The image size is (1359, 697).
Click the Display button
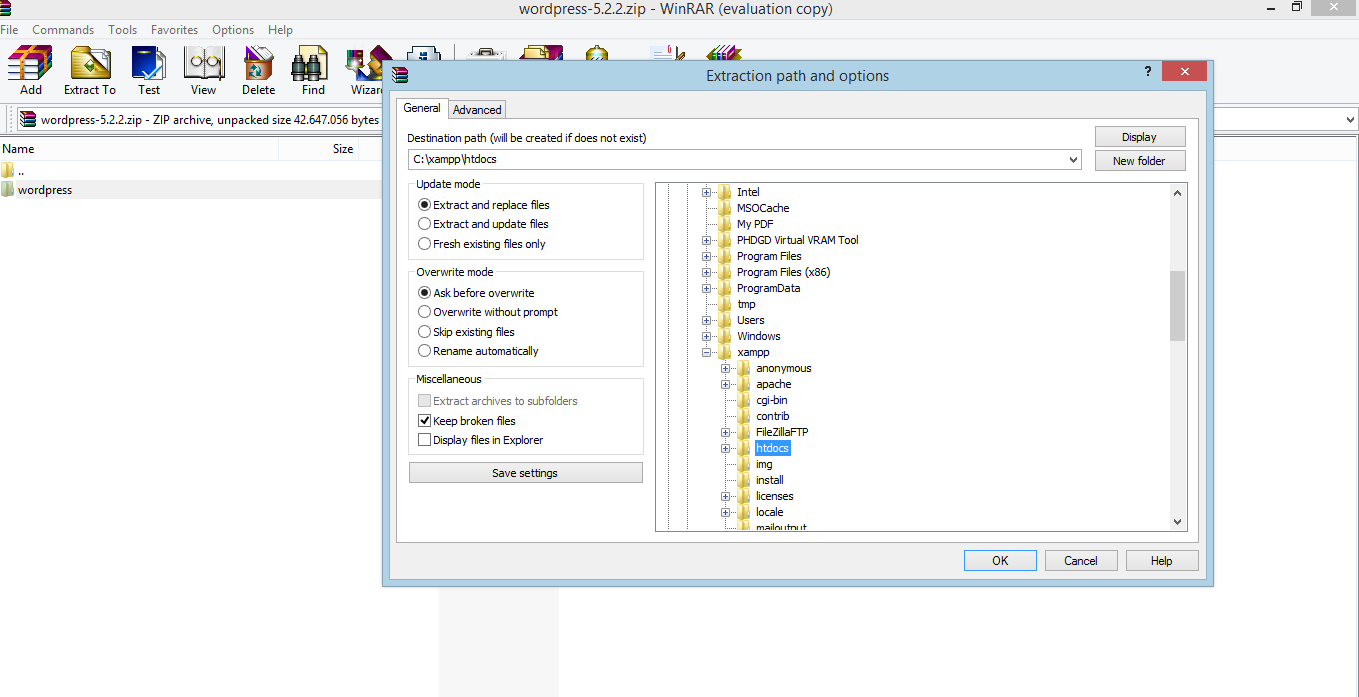pos(1139,137)
